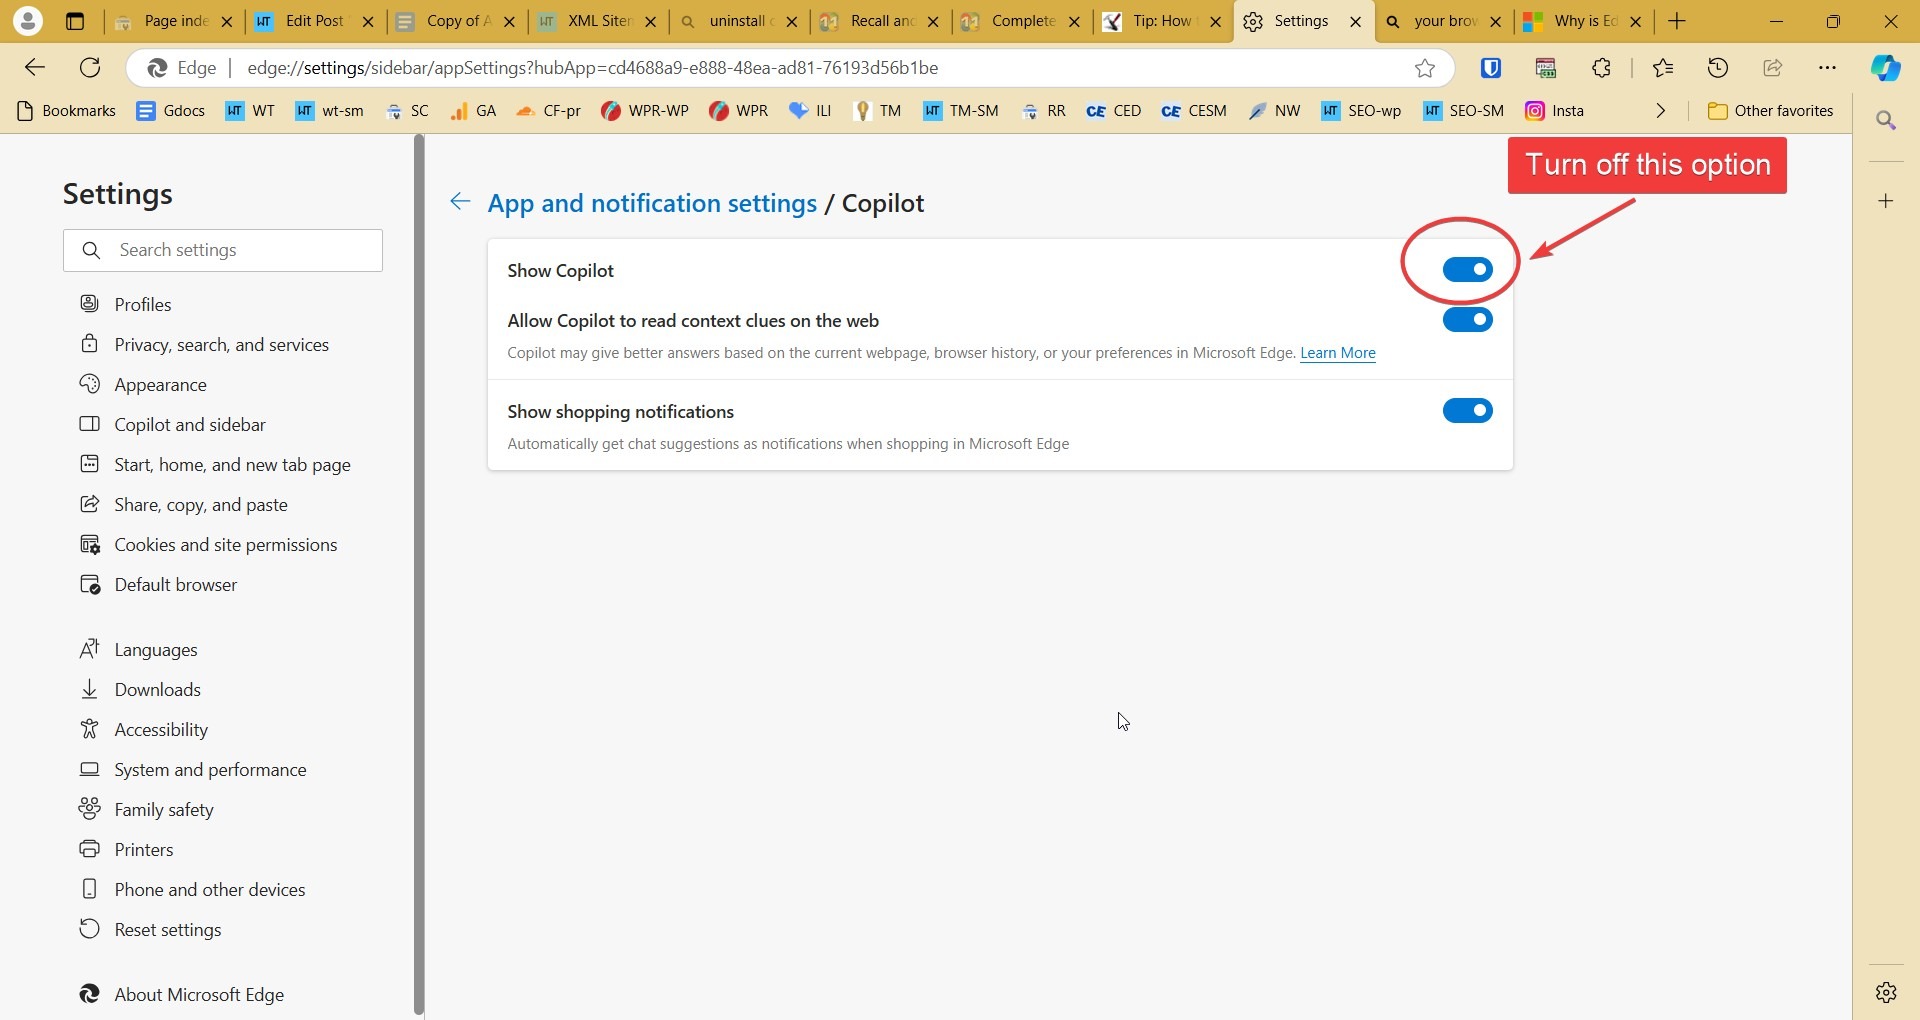Screen dimensions: 1920x1020
Task: Switch to the Tip: How tab
Action: tap(1162, 21)
